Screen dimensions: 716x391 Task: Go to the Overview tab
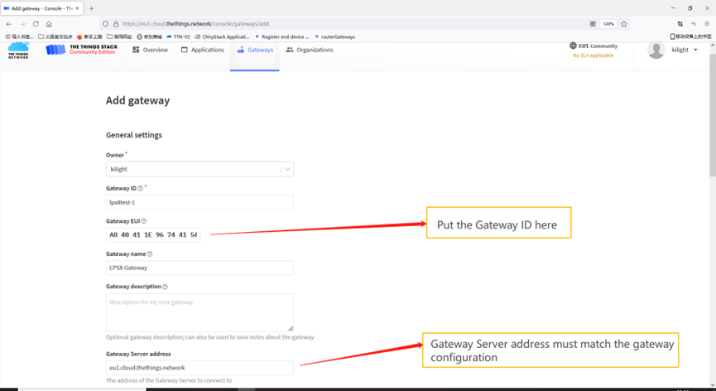coord(150,50)
